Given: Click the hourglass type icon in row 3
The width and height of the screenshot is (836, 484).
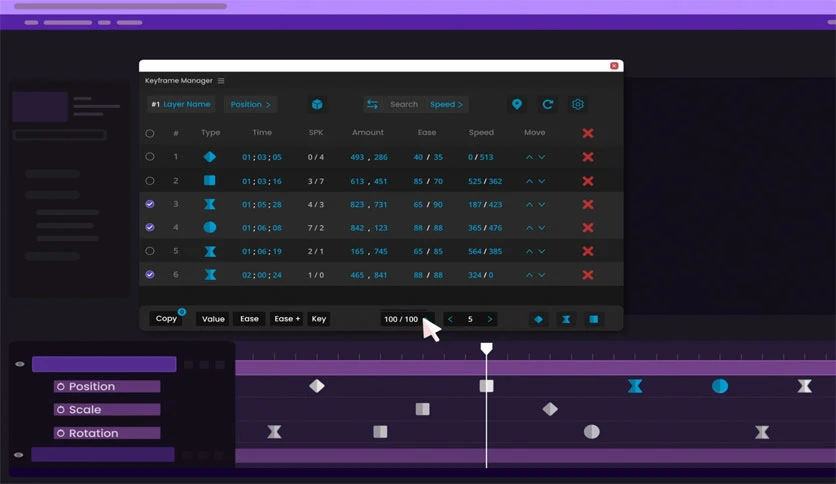Looking at the screenshot, I should pyautogui.click(x=210, y=204).
